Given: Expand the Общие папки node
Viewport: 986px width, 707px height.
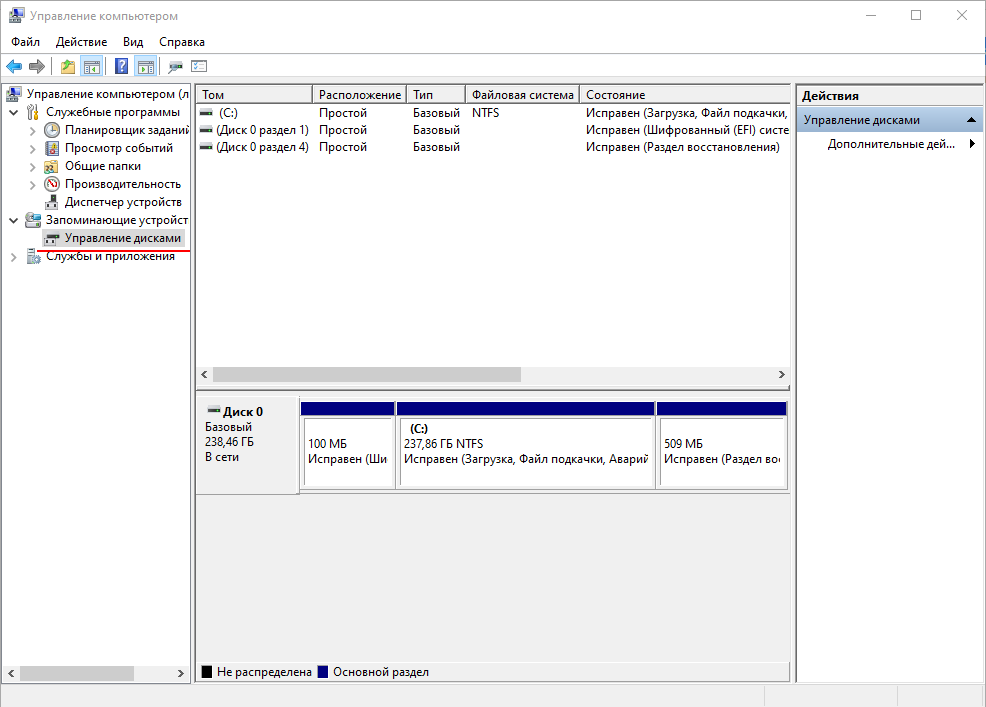Looking at the screenshot, I should [x=33, y=167].
